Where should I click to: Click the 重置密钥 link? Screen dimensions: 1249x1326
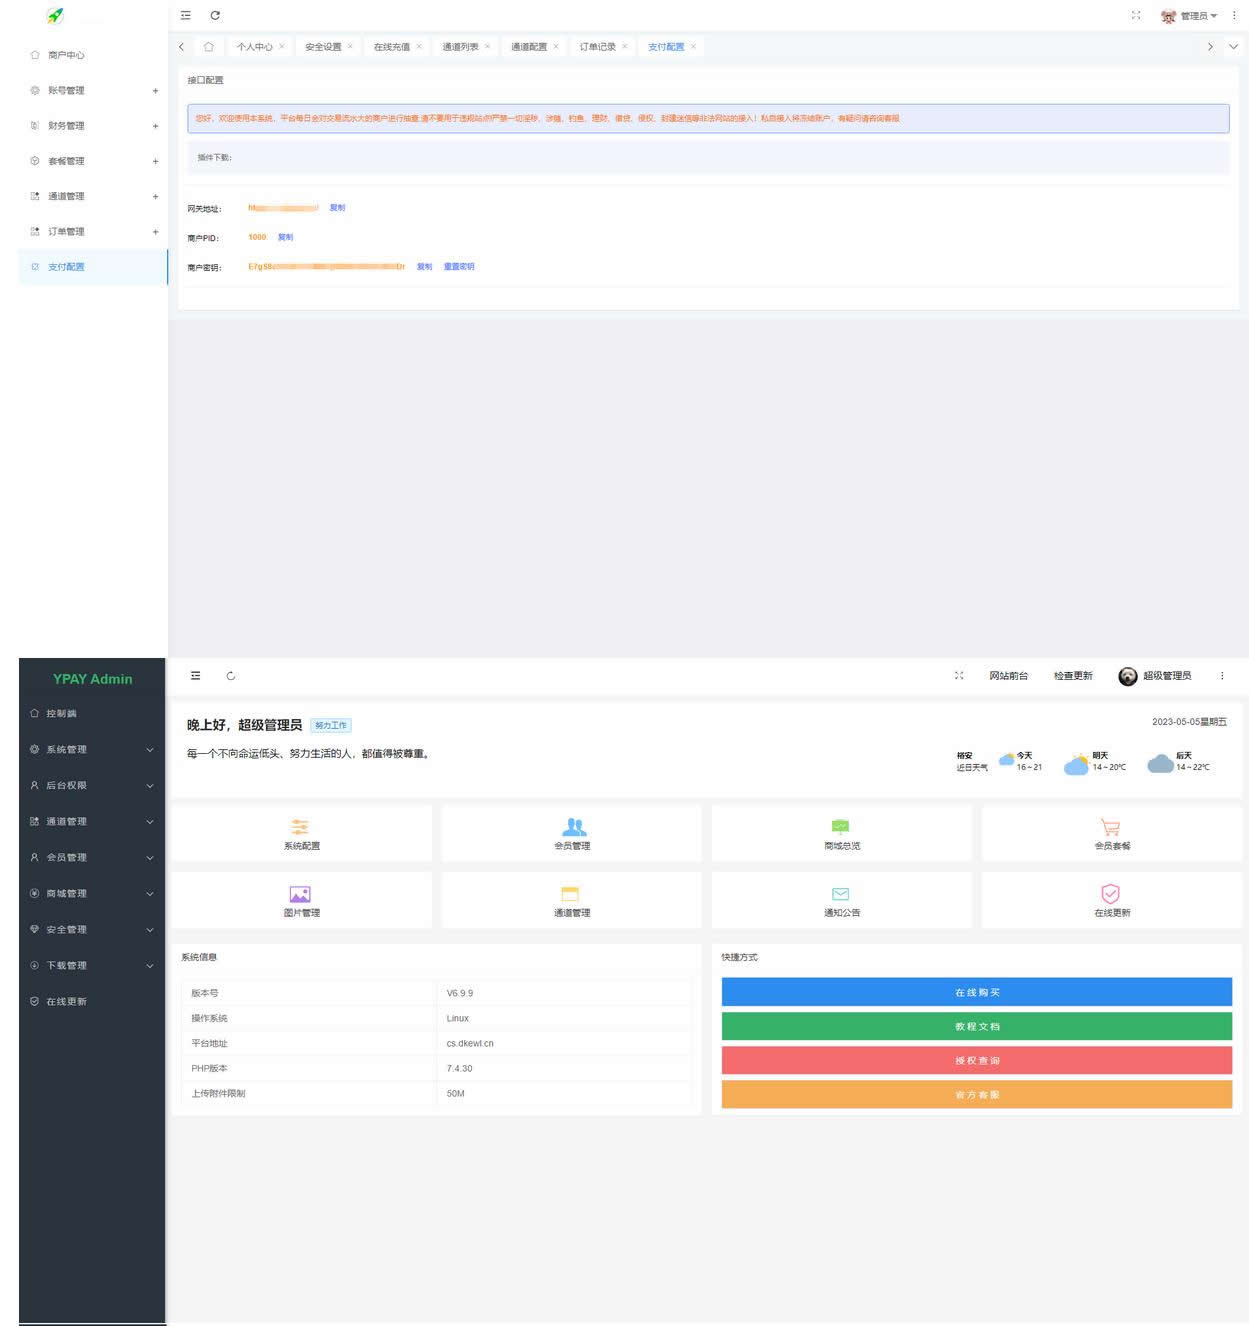click(x=459, y=267)
